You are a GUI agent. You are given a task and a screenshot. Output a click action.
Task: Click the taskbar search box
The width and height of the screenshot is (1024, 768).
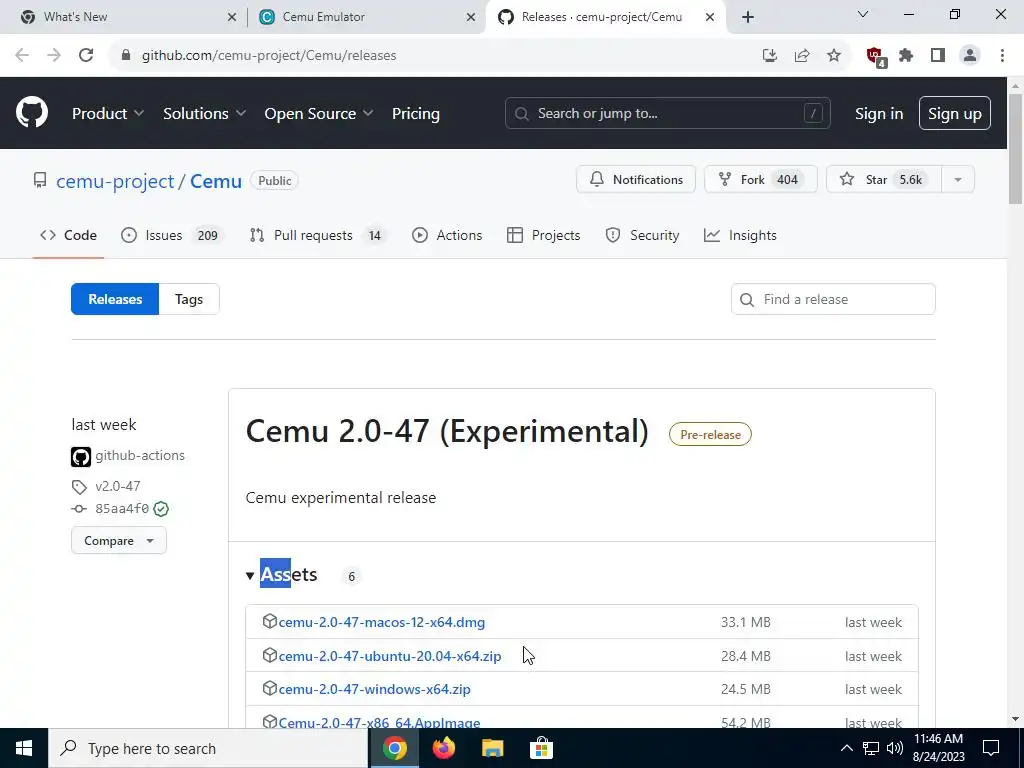208,748
